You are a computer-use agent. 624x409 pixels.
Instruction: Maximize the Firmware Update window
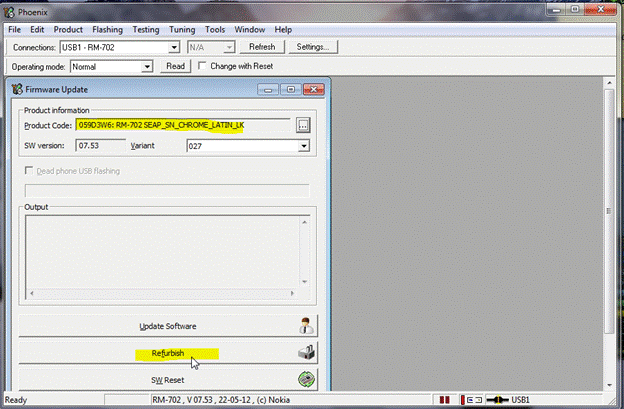pyautogui.click(x=291, y=90)
